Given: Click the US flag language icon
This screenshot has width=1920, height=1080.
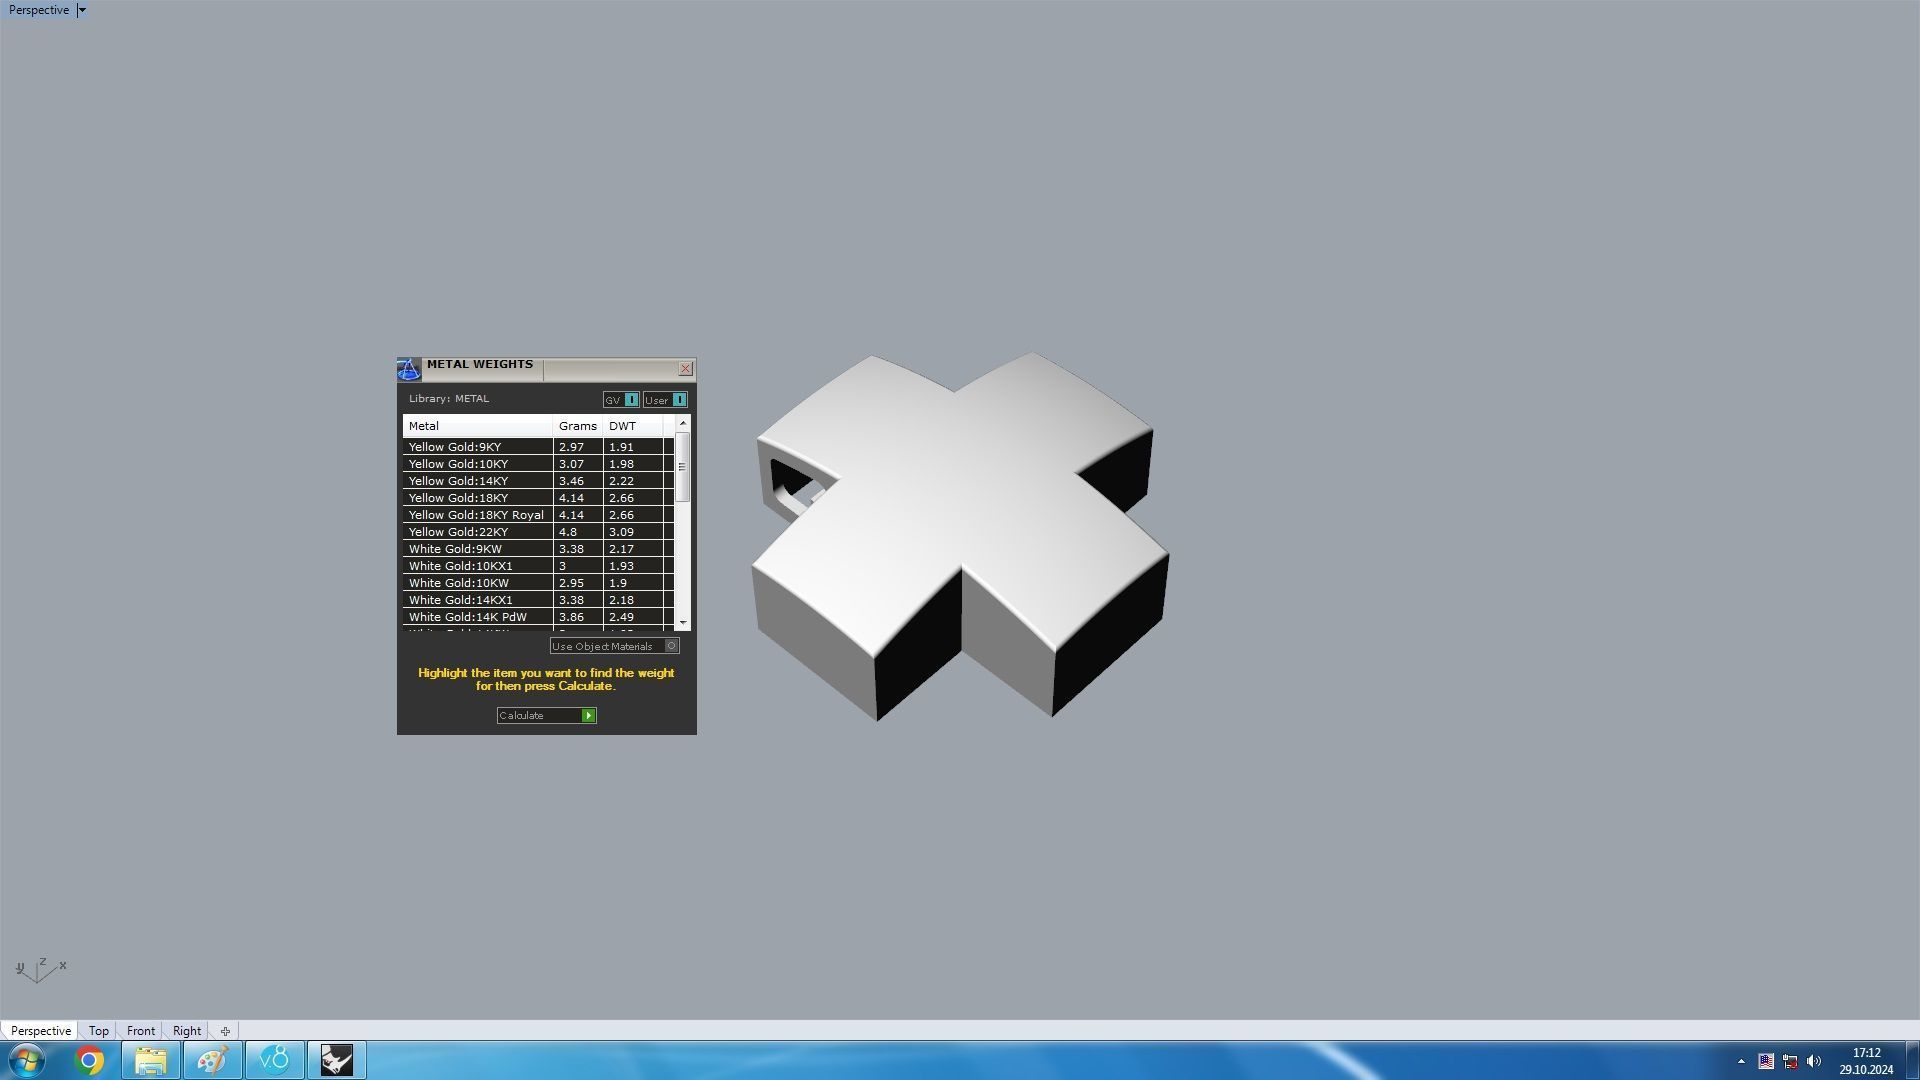Looking at the screenshot, I should (1766, 1061).
